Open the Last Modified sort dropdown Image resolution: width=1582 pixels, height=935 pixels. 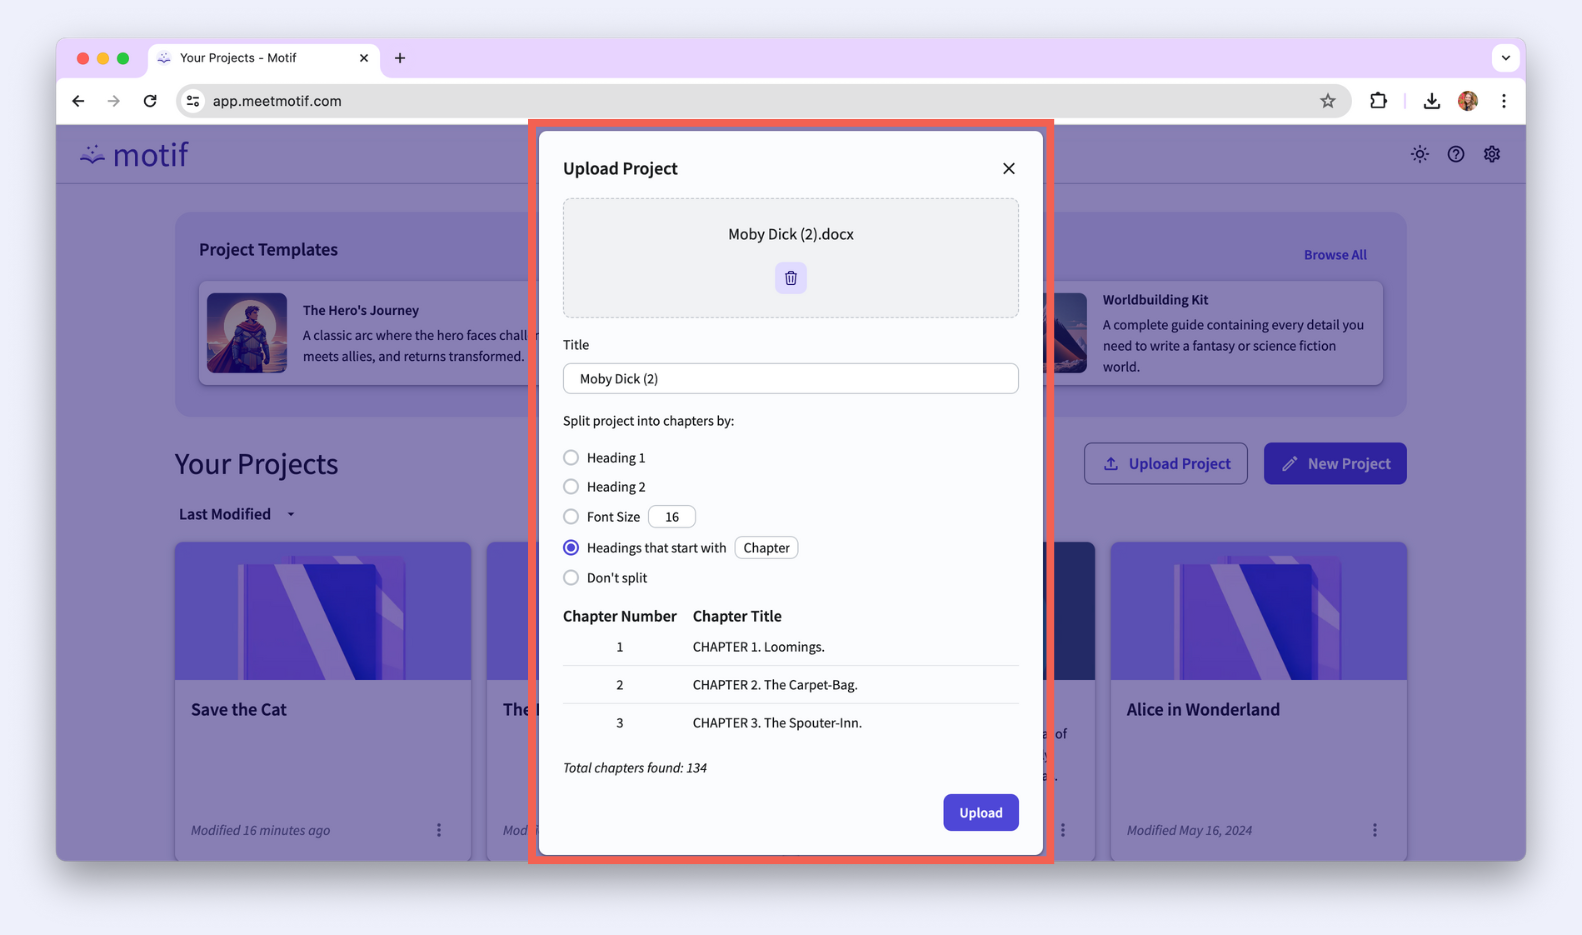[x=237, y=514]
